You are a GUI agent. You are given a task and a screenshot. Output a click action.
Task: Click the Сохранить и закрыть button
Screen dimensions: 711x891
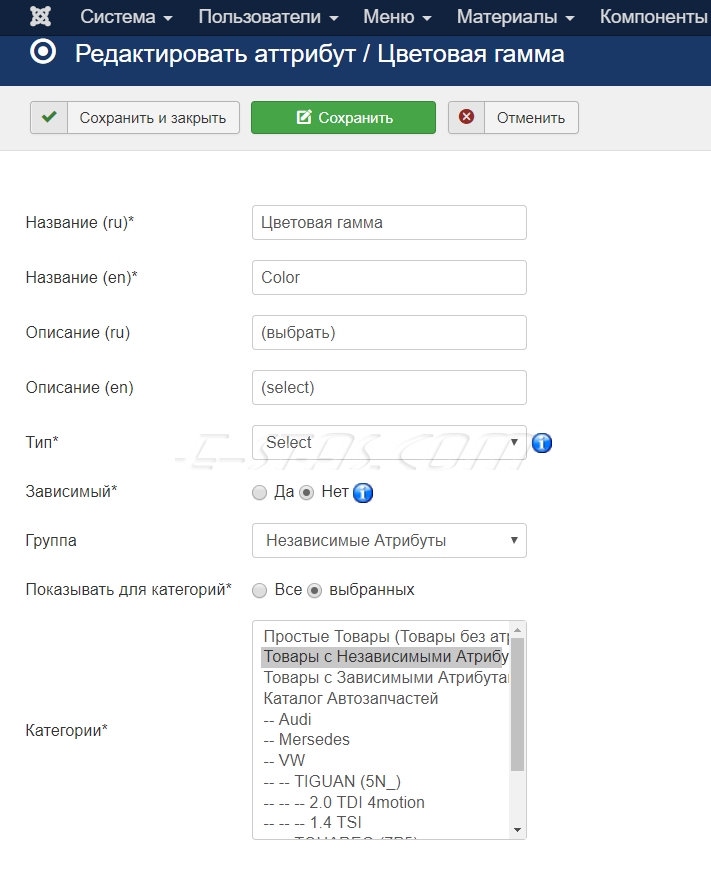click(x=135, y=118)
